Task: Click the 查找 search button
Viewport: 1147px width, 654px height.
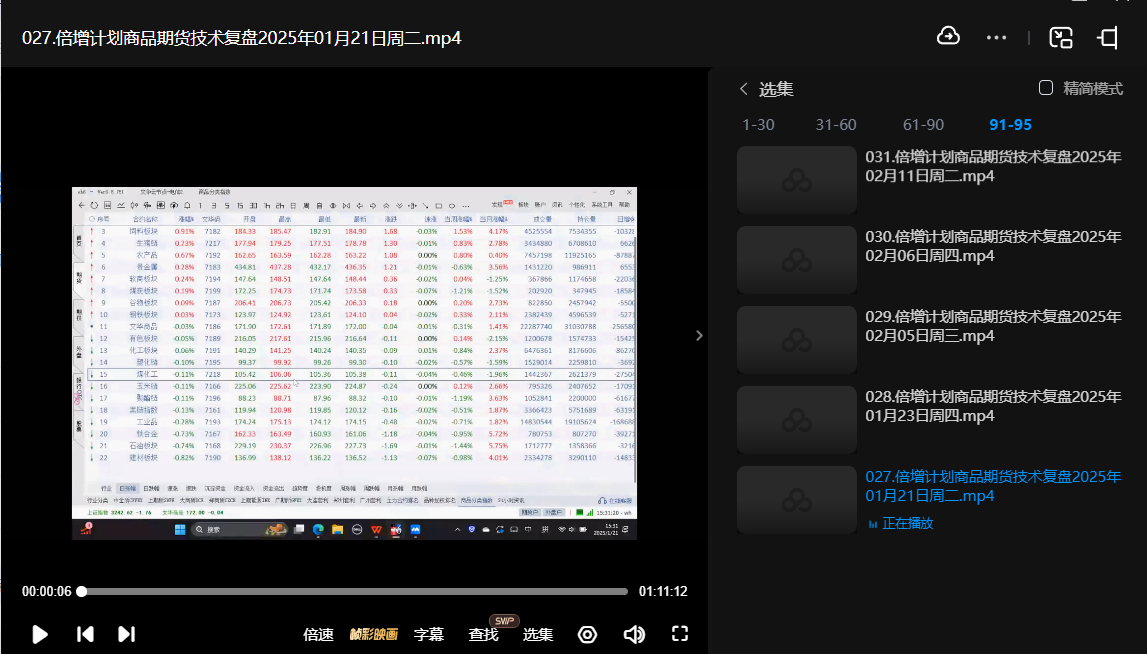Action: coord(483,634)
